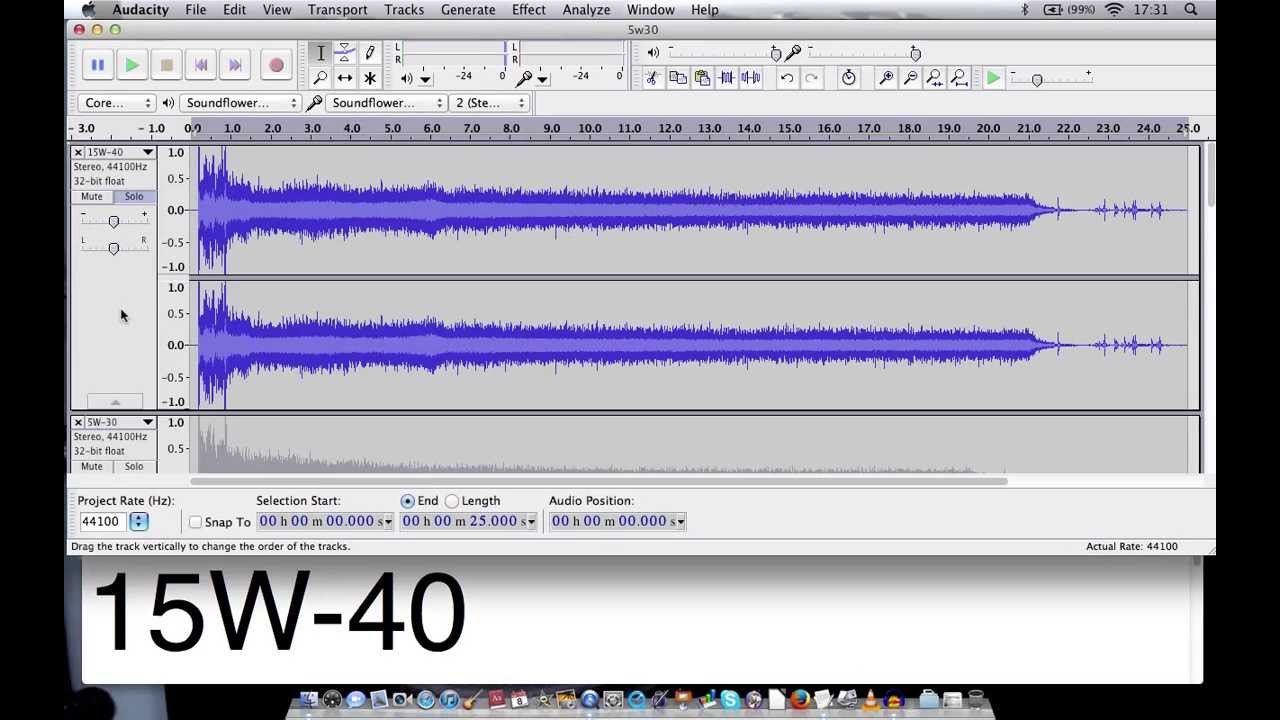Open the Core audio host dropdown
Viewport: 1280px width, 720px height.
point(117,103)
